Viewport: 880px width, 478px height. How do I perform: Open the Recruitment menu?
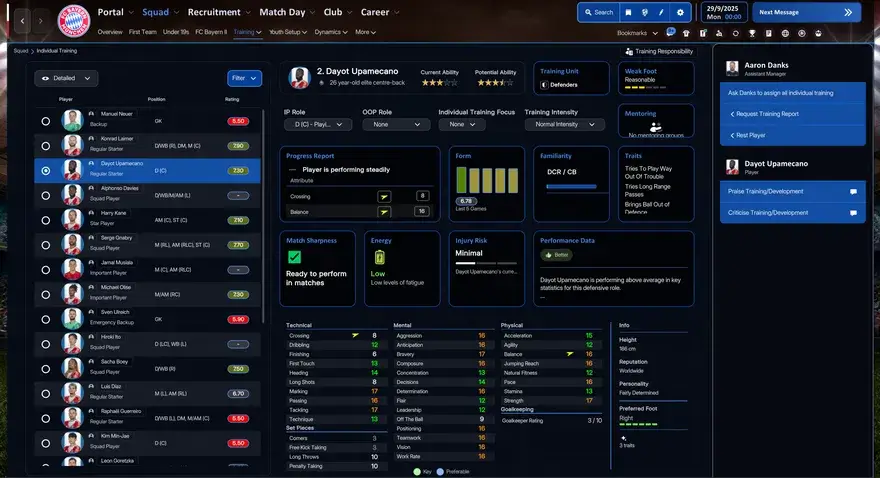(x=218, y=12)
